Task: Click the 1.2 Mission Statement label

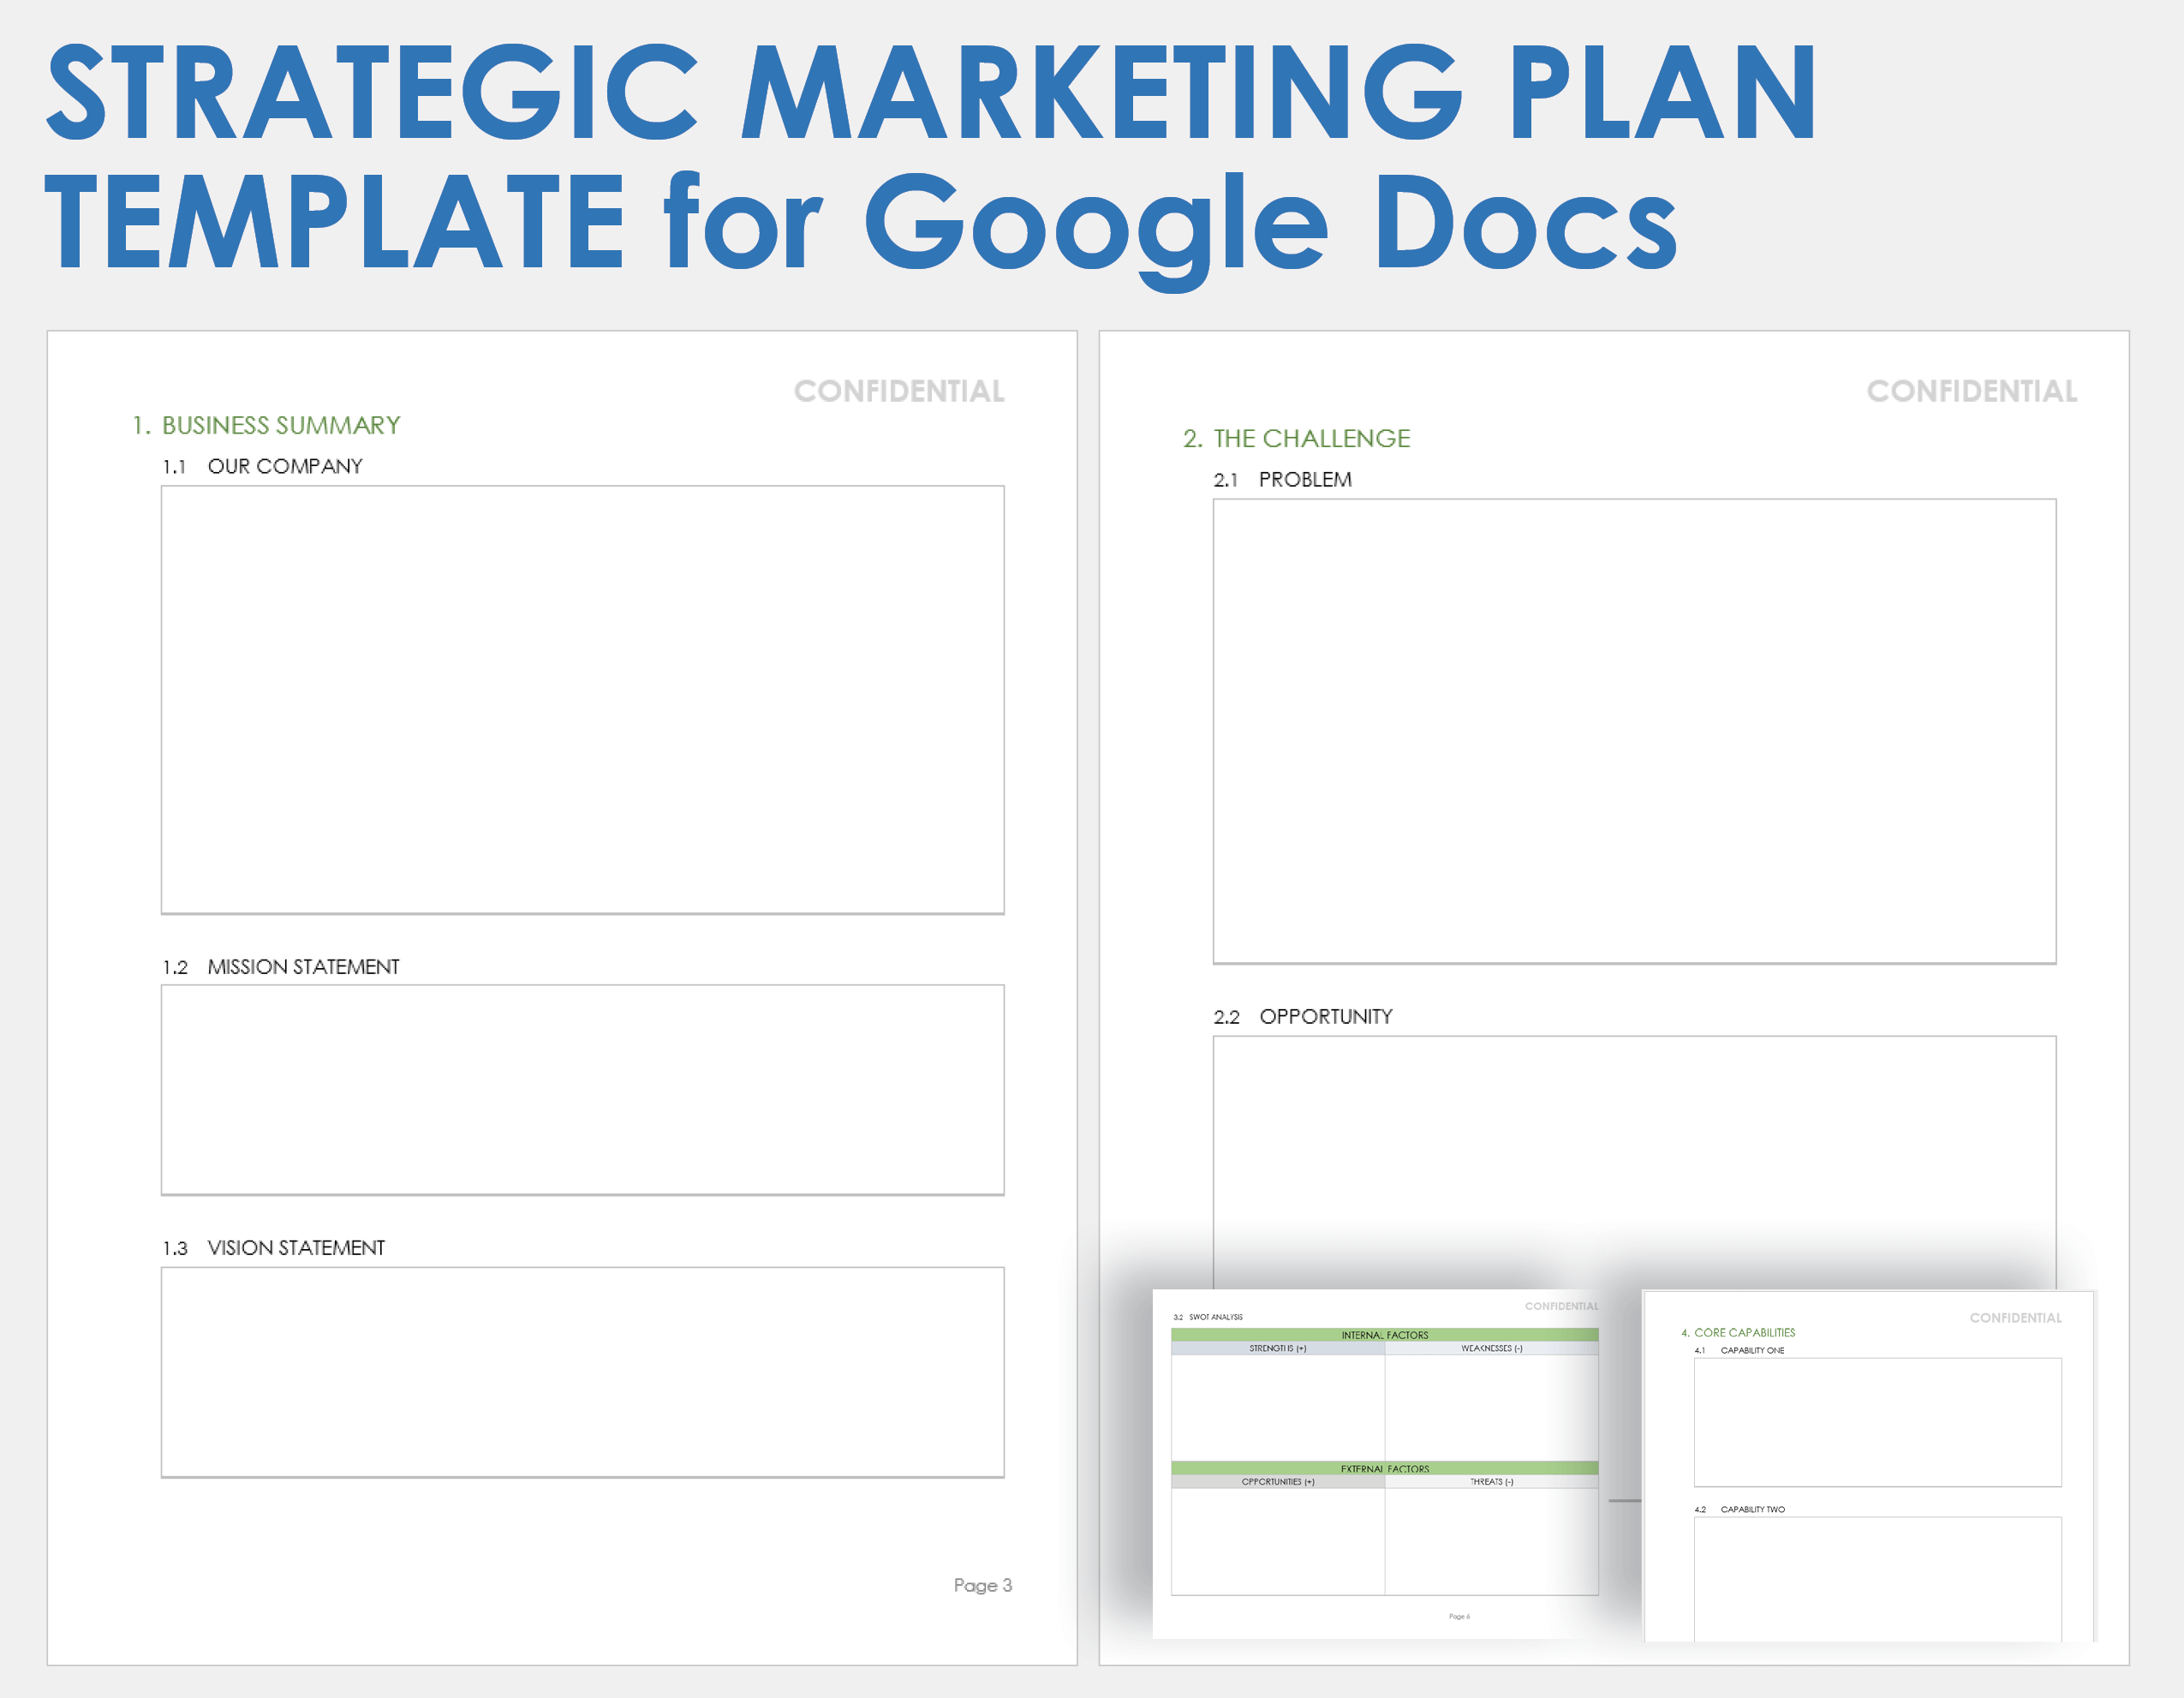Action: click(281, 966)
